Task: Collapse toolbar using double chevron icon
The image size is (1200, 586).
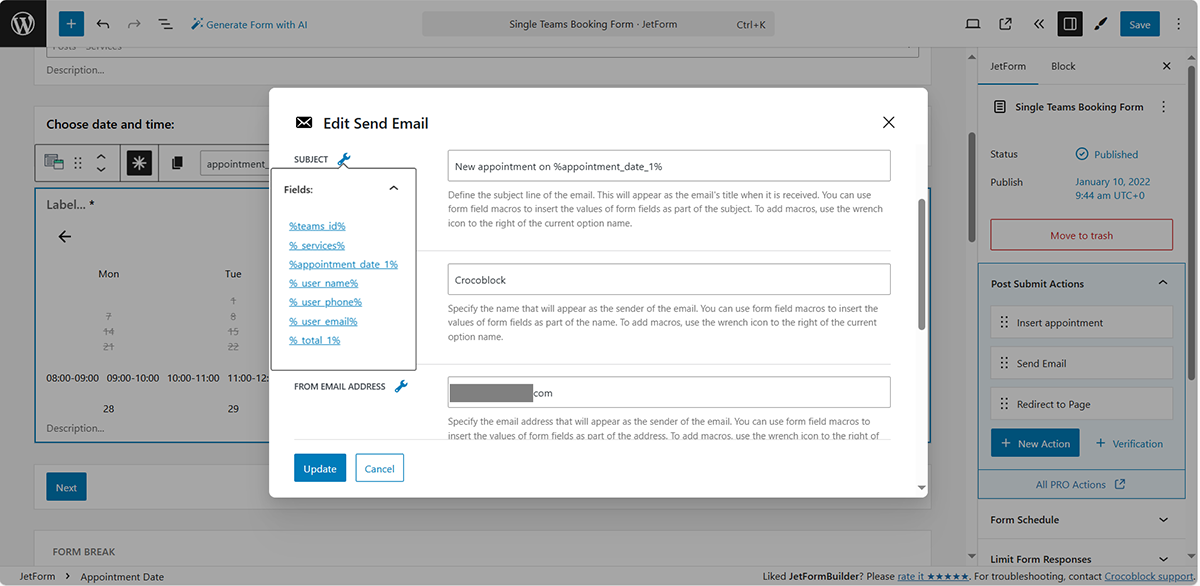Action: point(1038,24)
